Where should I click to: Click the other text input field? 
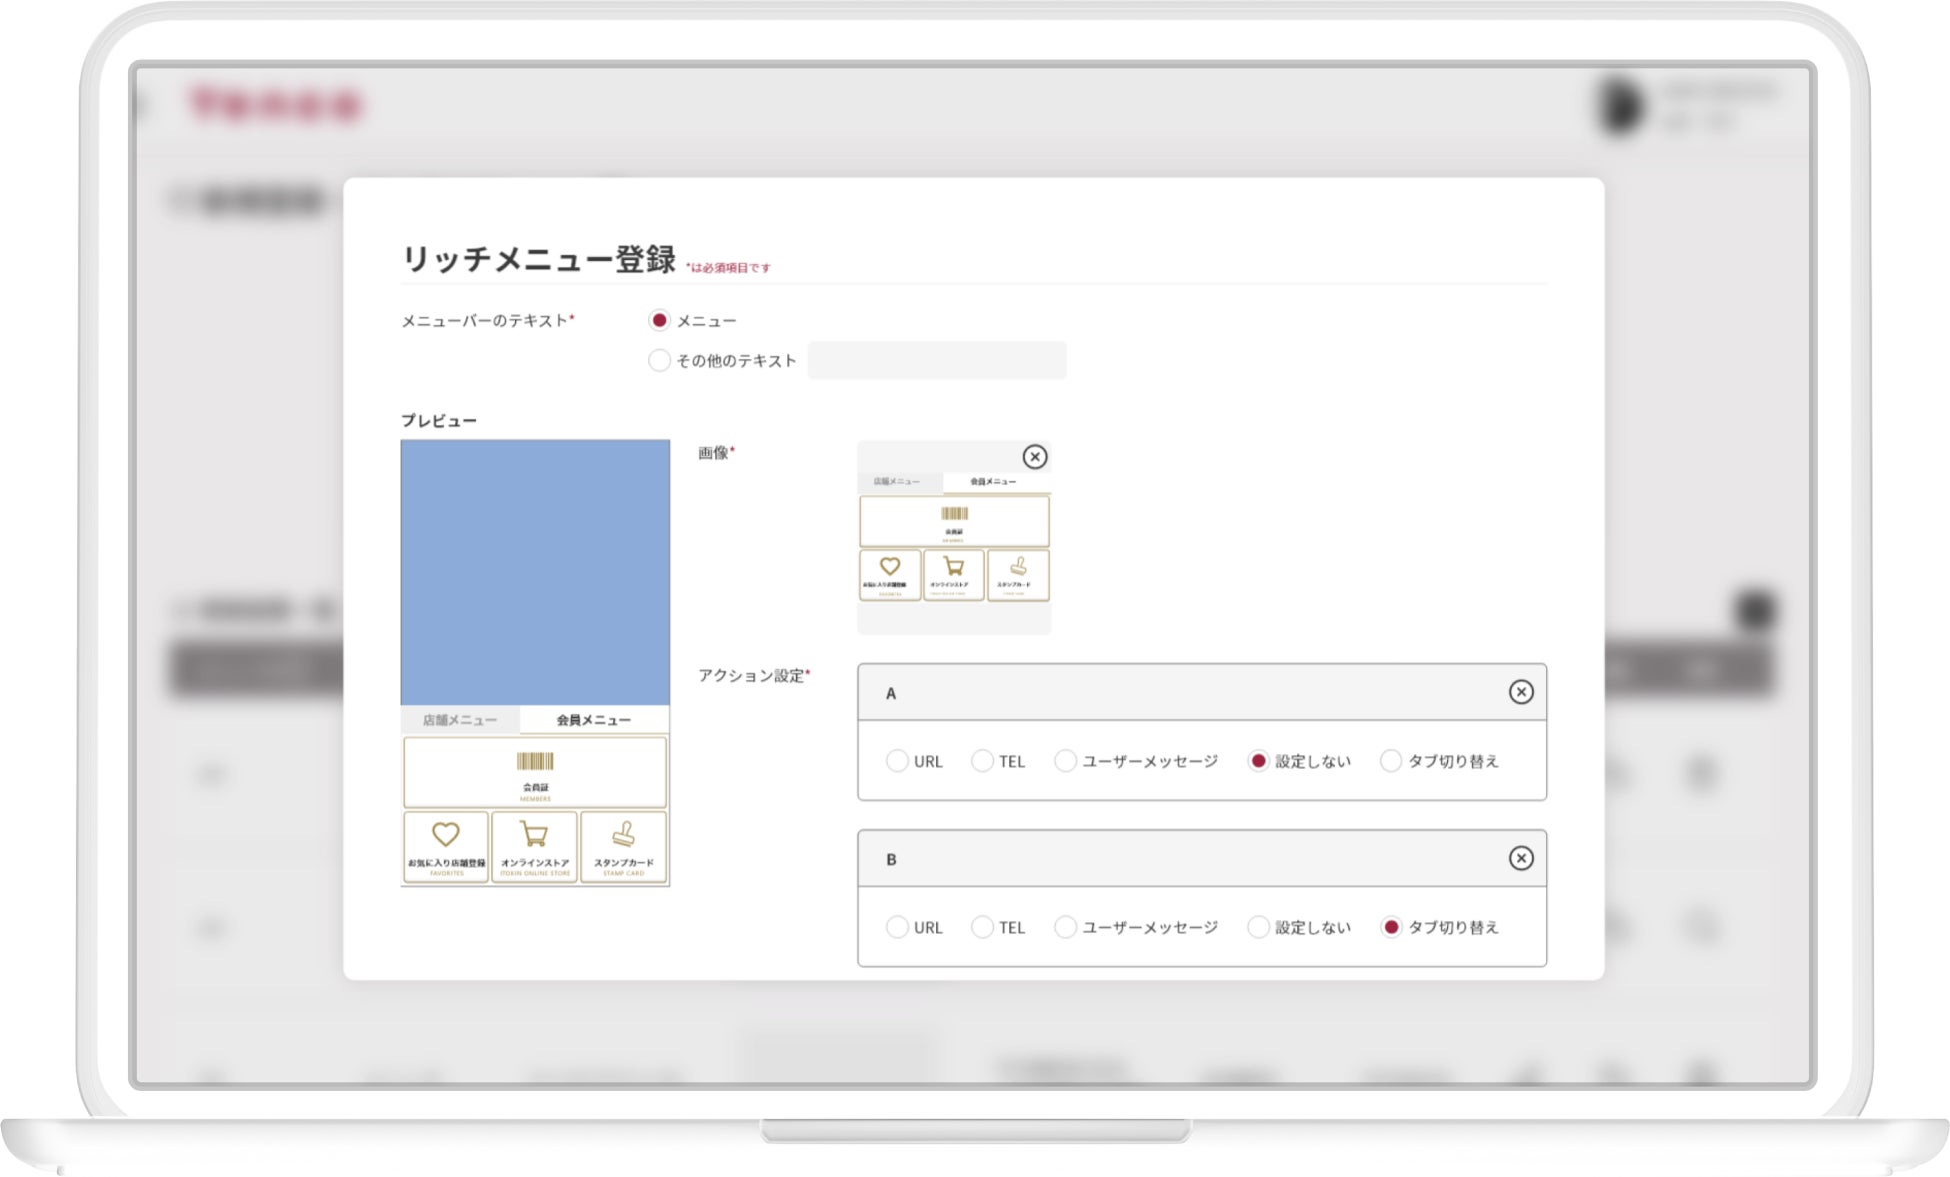click(936, 360)
